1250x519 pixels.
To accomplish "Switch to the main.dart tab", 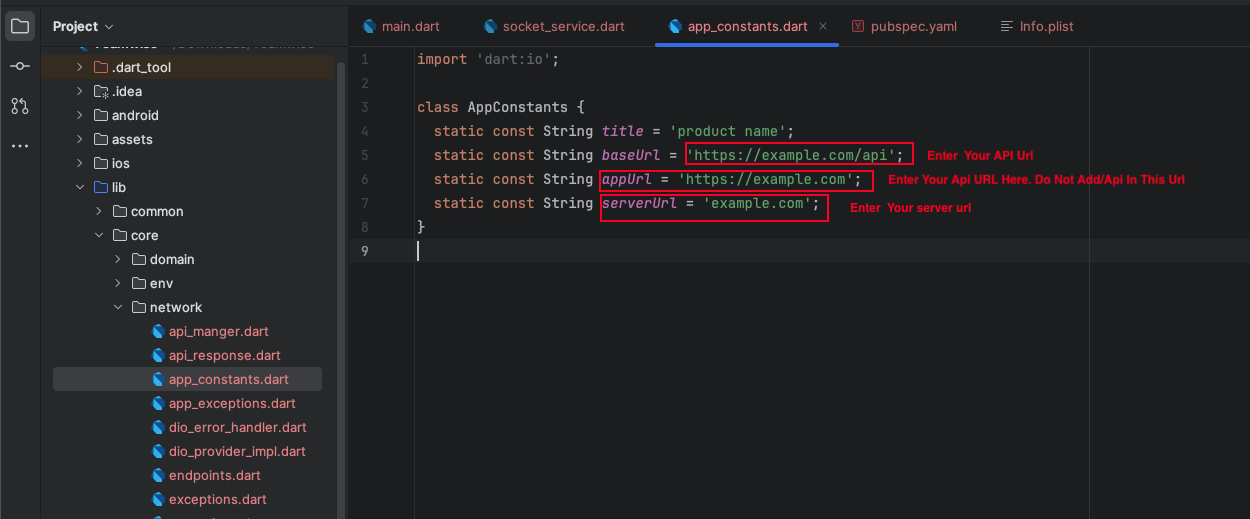I will [x=401, y=26].
